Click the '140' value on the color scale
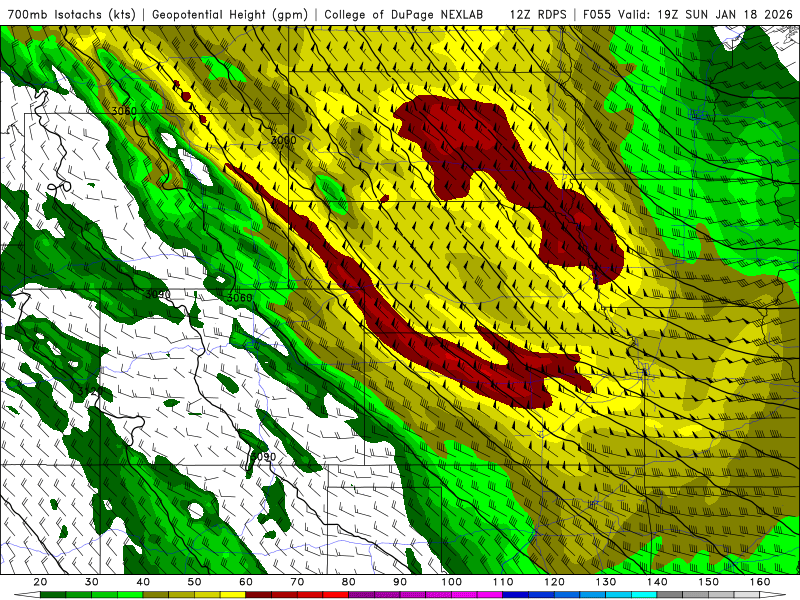 coord(657,582)
